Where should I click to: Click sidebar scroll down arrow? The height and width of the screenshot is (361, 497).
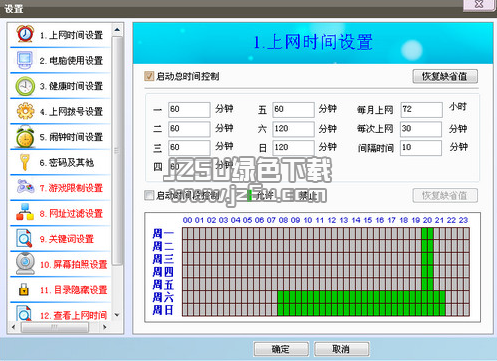[117, 315]
